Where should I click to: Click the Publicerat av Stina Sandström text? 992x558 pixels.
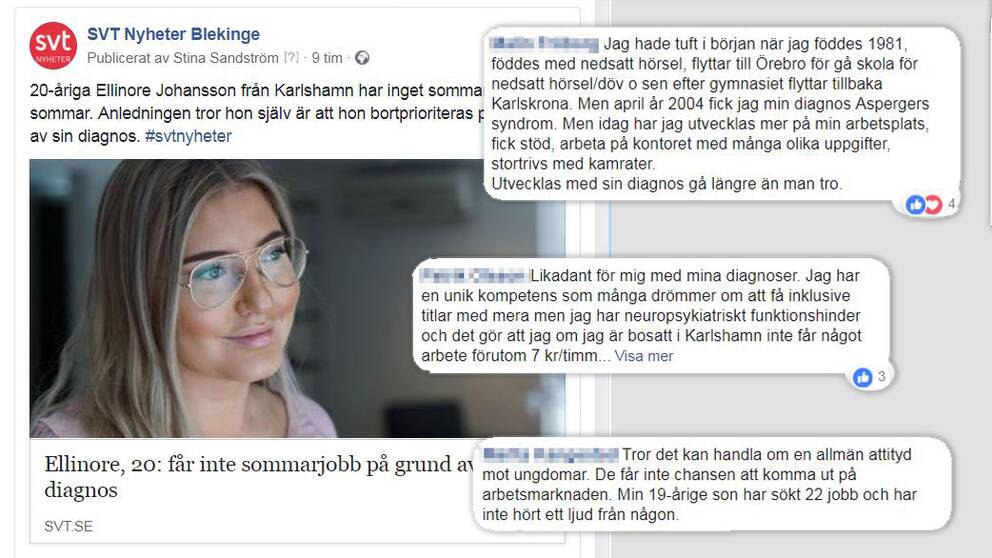(183, 58)
